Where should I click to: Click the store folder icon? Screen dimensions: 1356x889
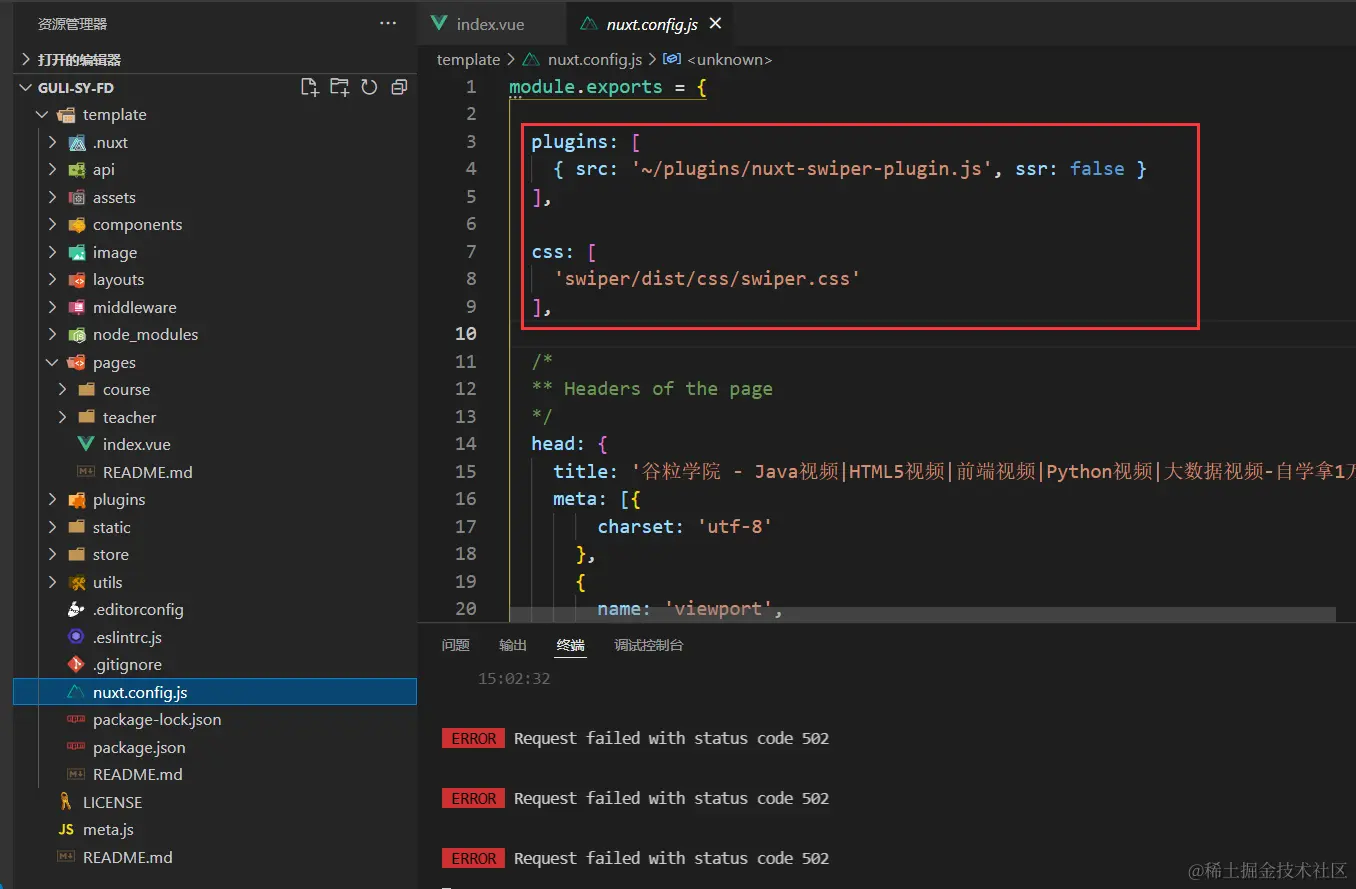click(76, 555)
